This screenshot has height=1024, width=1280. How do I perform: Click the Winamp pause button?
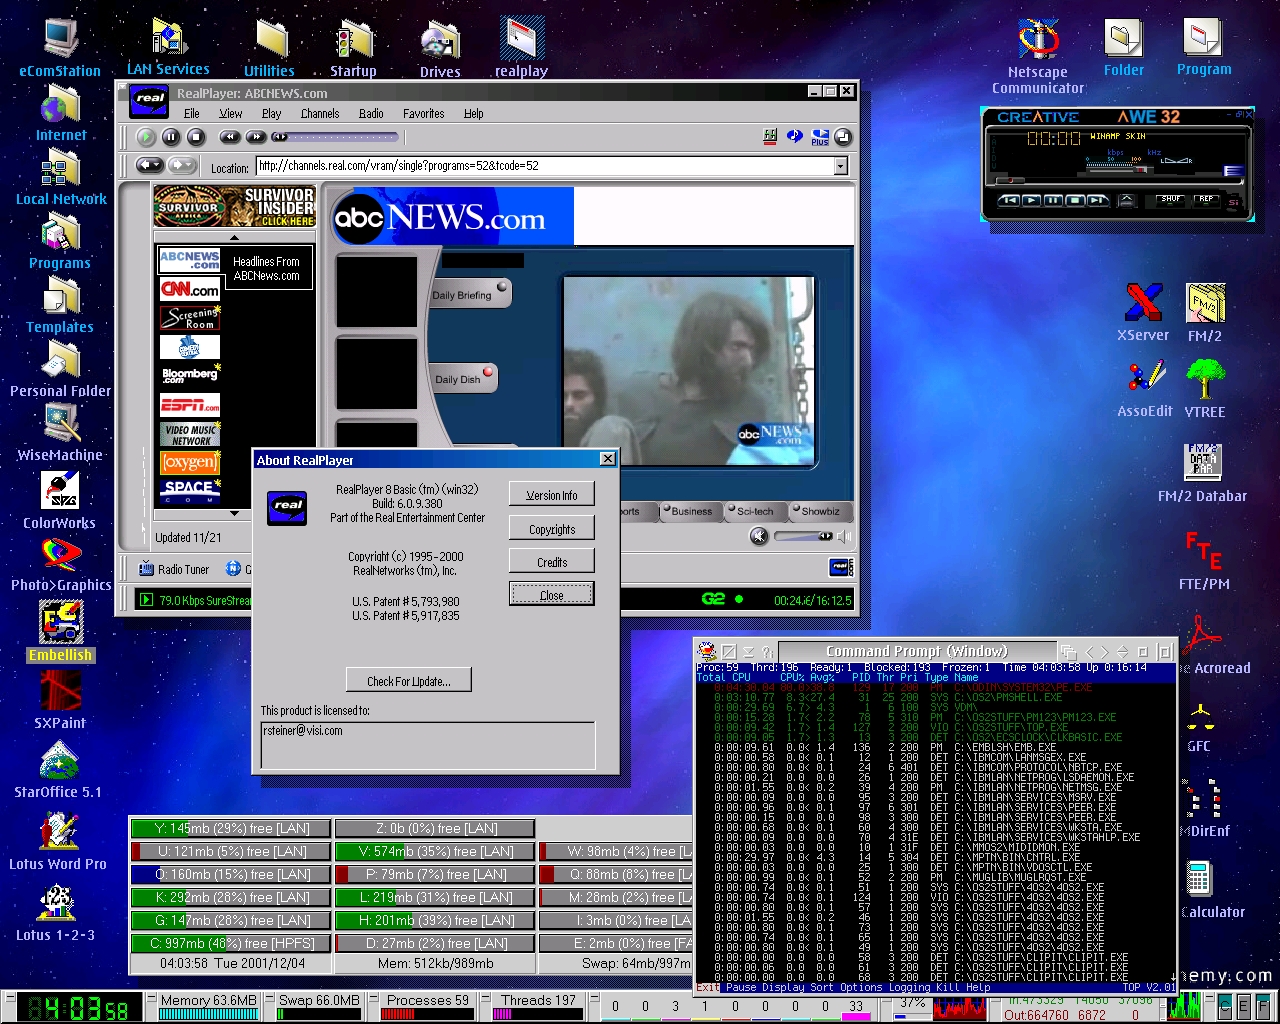coord(1054,200)
